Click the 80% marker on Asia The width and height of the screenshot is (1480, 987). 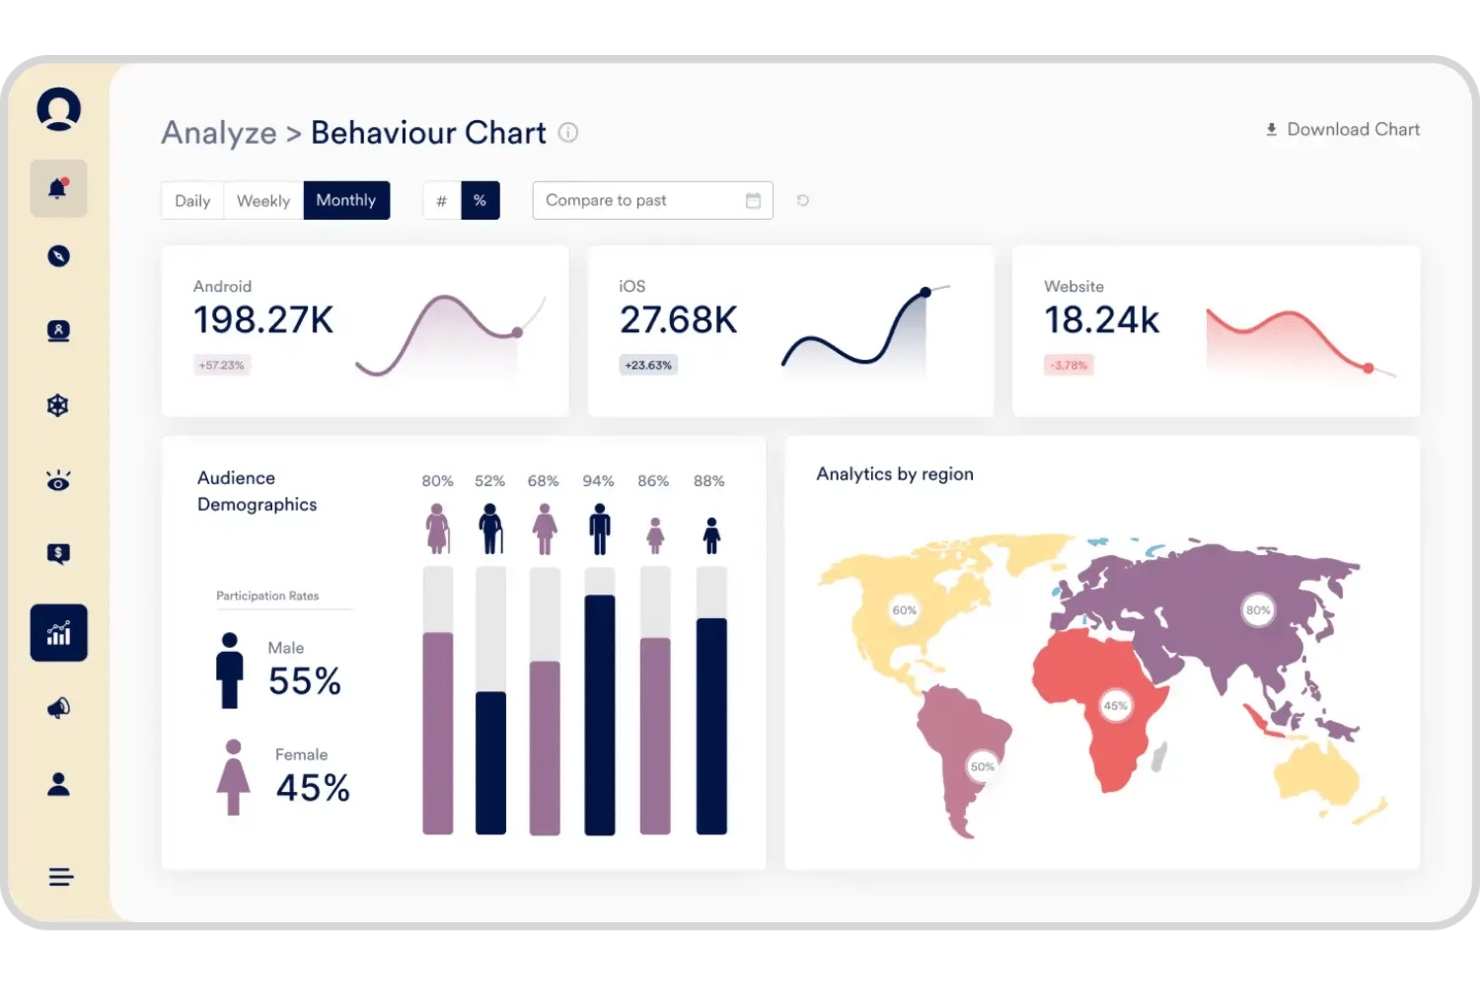(1258, 610)
